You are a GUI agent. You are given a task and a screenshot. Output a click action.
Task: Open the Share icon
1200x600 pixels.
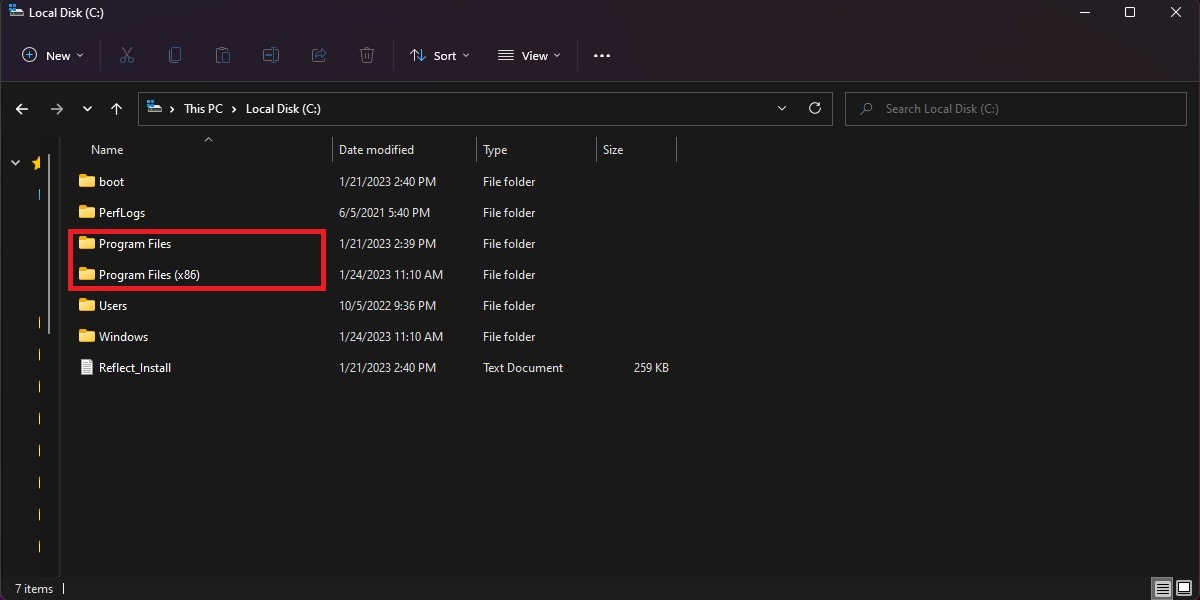coord(318,55)
